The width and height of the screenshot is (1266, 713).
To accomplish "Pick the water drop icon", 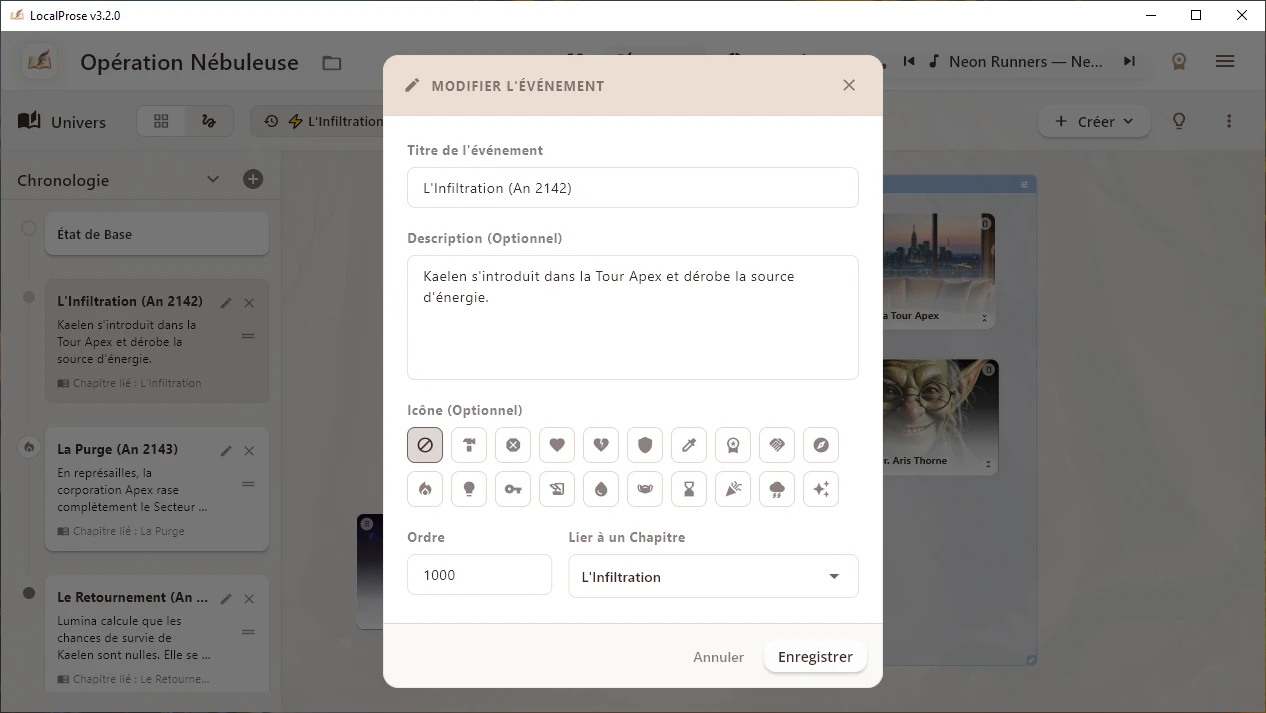I will [601, 489].
